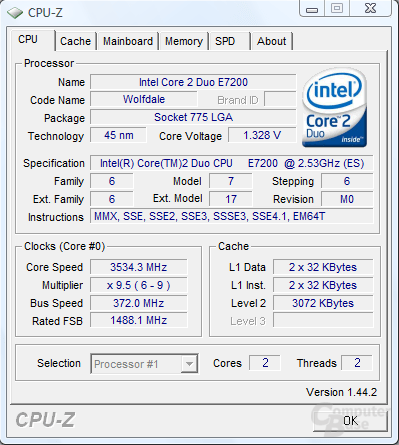The image size is (399, 445).
Task: Open the About tab
Action: coord(271,41)
